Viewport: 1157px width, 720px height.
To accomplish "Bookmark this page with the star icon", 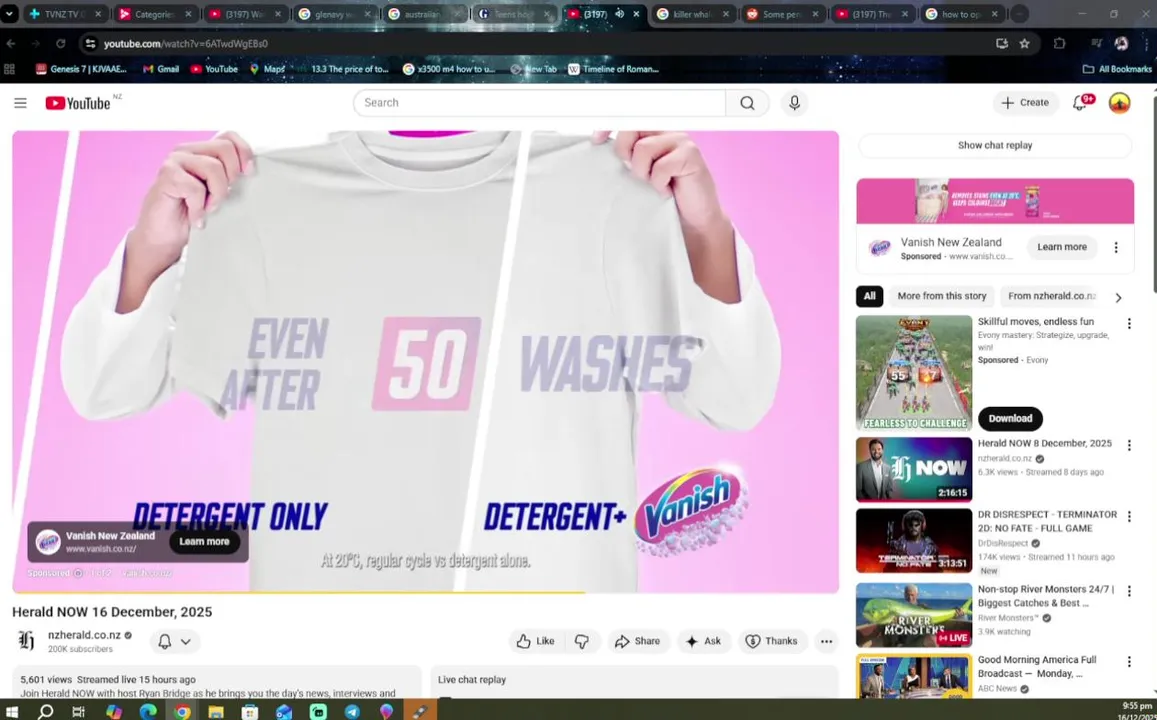I will [1024, 44].
